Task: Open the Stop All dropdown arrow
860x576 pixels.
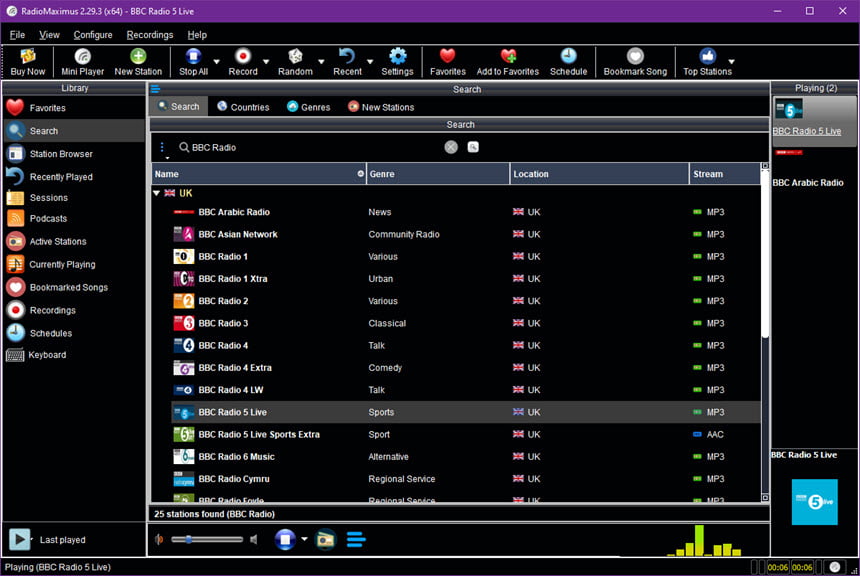Action: click(x=217, y=62)
